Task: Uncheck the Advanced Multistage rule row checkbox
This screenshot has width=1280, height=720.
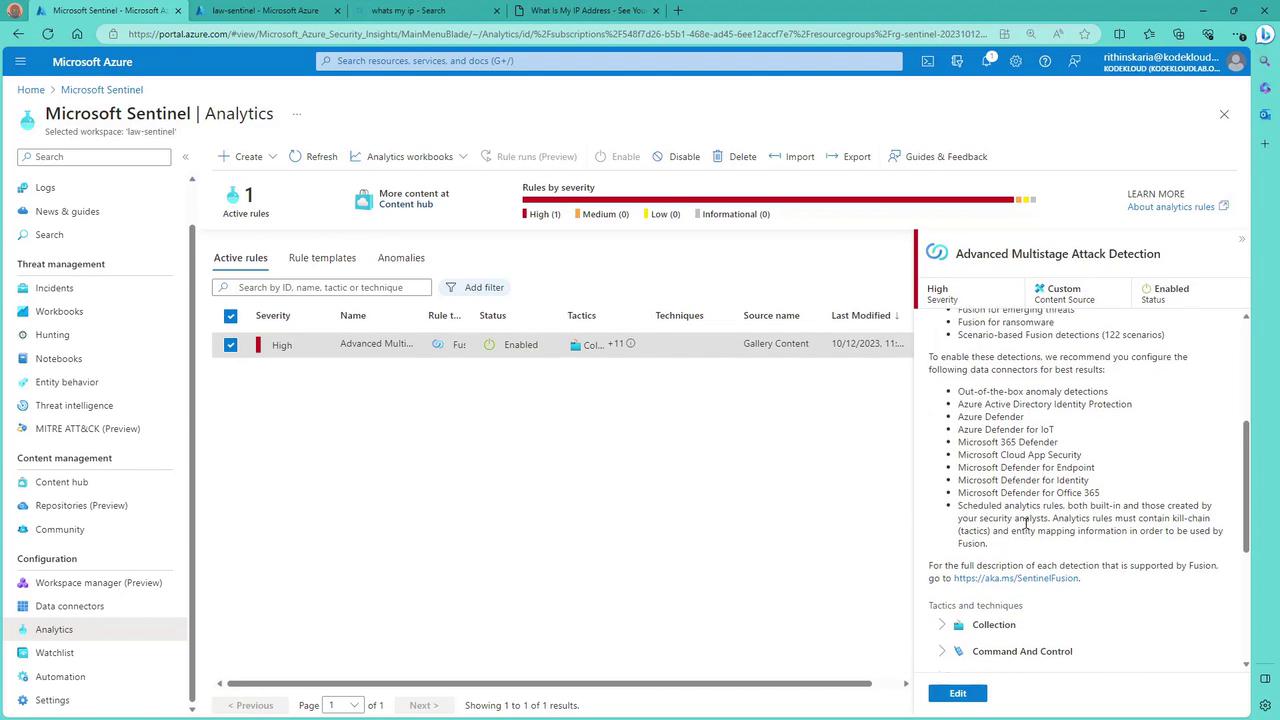Action: coord(230,345)
